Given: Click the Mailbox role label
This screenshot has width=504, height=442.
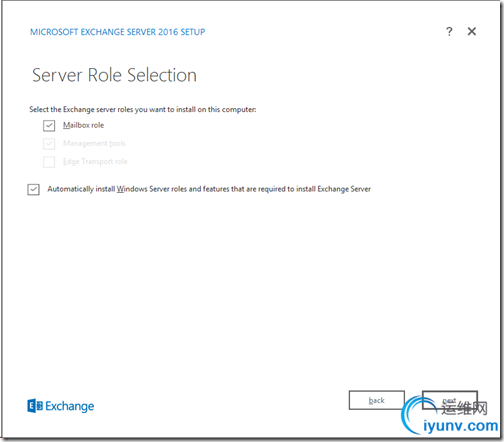Looking at the screenshot, I should pos(83,125).
